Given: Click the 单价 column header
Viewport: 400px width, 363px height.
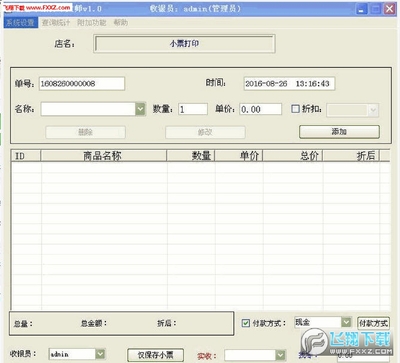Looking at the screenshot, I should click(239, 156).
